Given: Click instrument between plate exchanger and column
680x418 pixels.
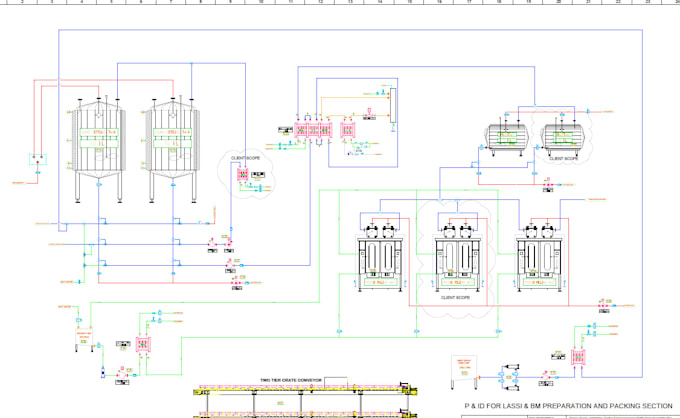Looking at the screenshot, I should (x=369, y=112).
